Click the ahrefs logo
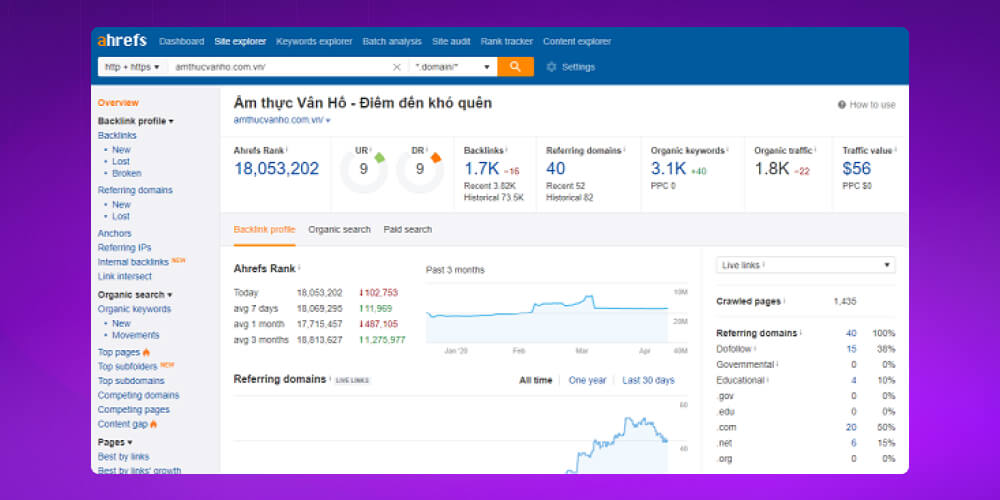Image resolution: width=1000 pixels, height=500 pixels. (122, 41)
